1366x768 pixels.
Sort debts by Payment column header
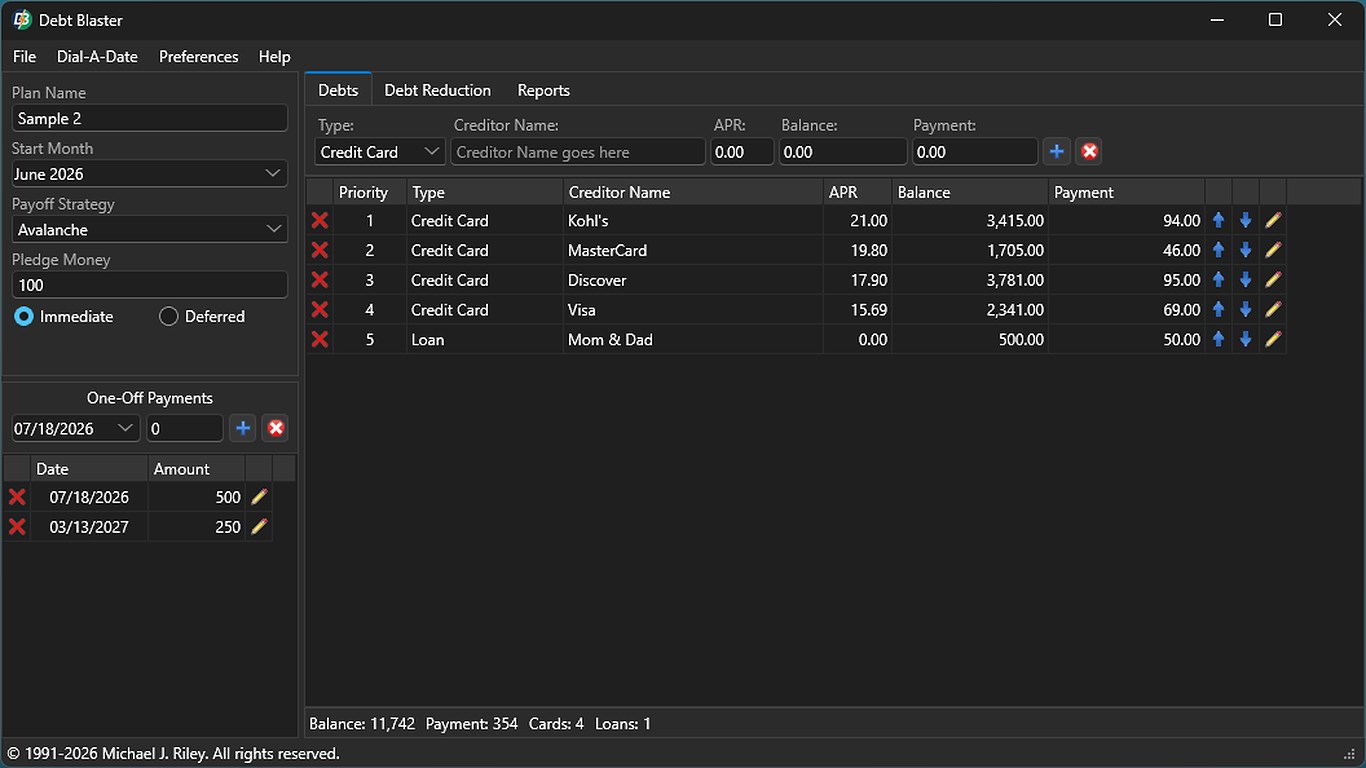[x=1127, y=192]
